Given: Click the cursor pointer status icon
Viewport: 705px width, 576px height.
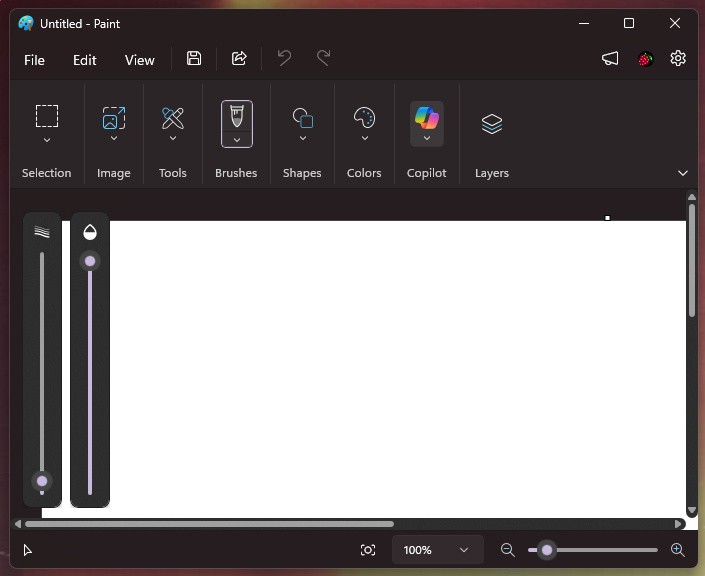Looking at the screenshot, I should [27, 550].
